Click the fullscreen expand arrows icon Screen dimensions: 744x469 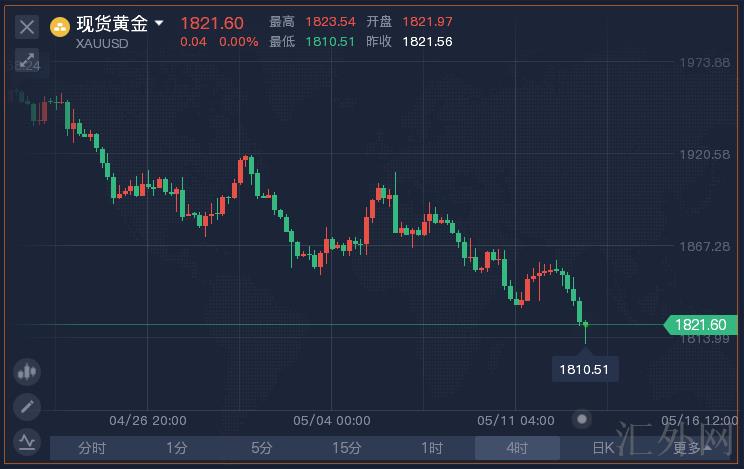pyautogui.click(x=27, y=60)
